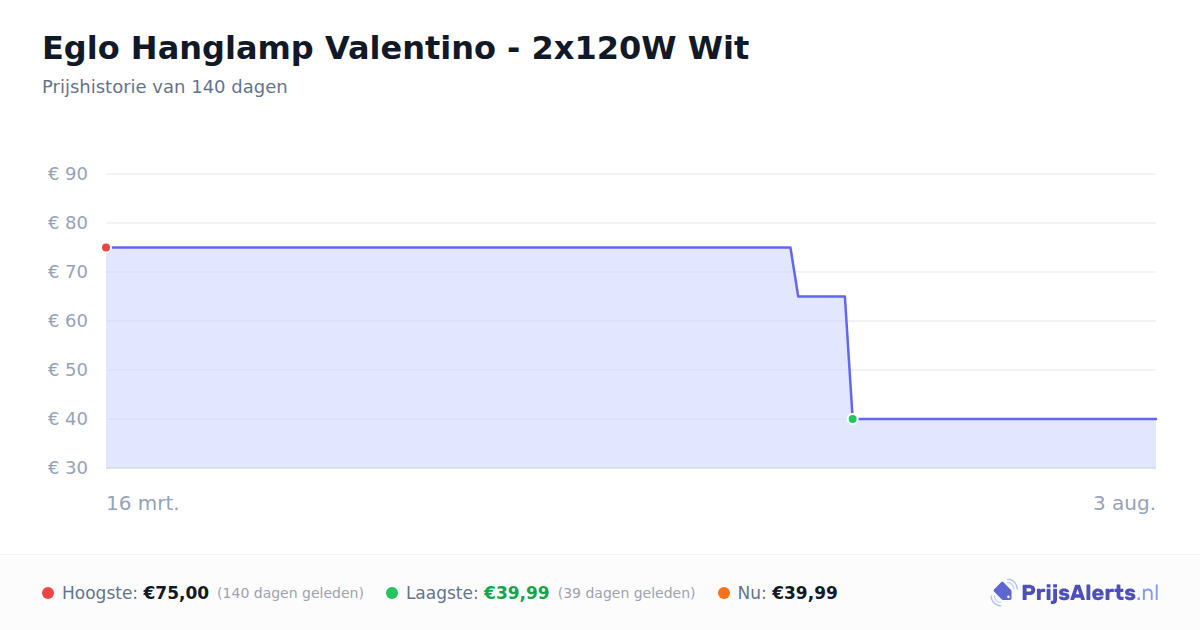Screen dimensions: 1200x630
Task: Click the € 90 axis label
Action: coord(68,174)
